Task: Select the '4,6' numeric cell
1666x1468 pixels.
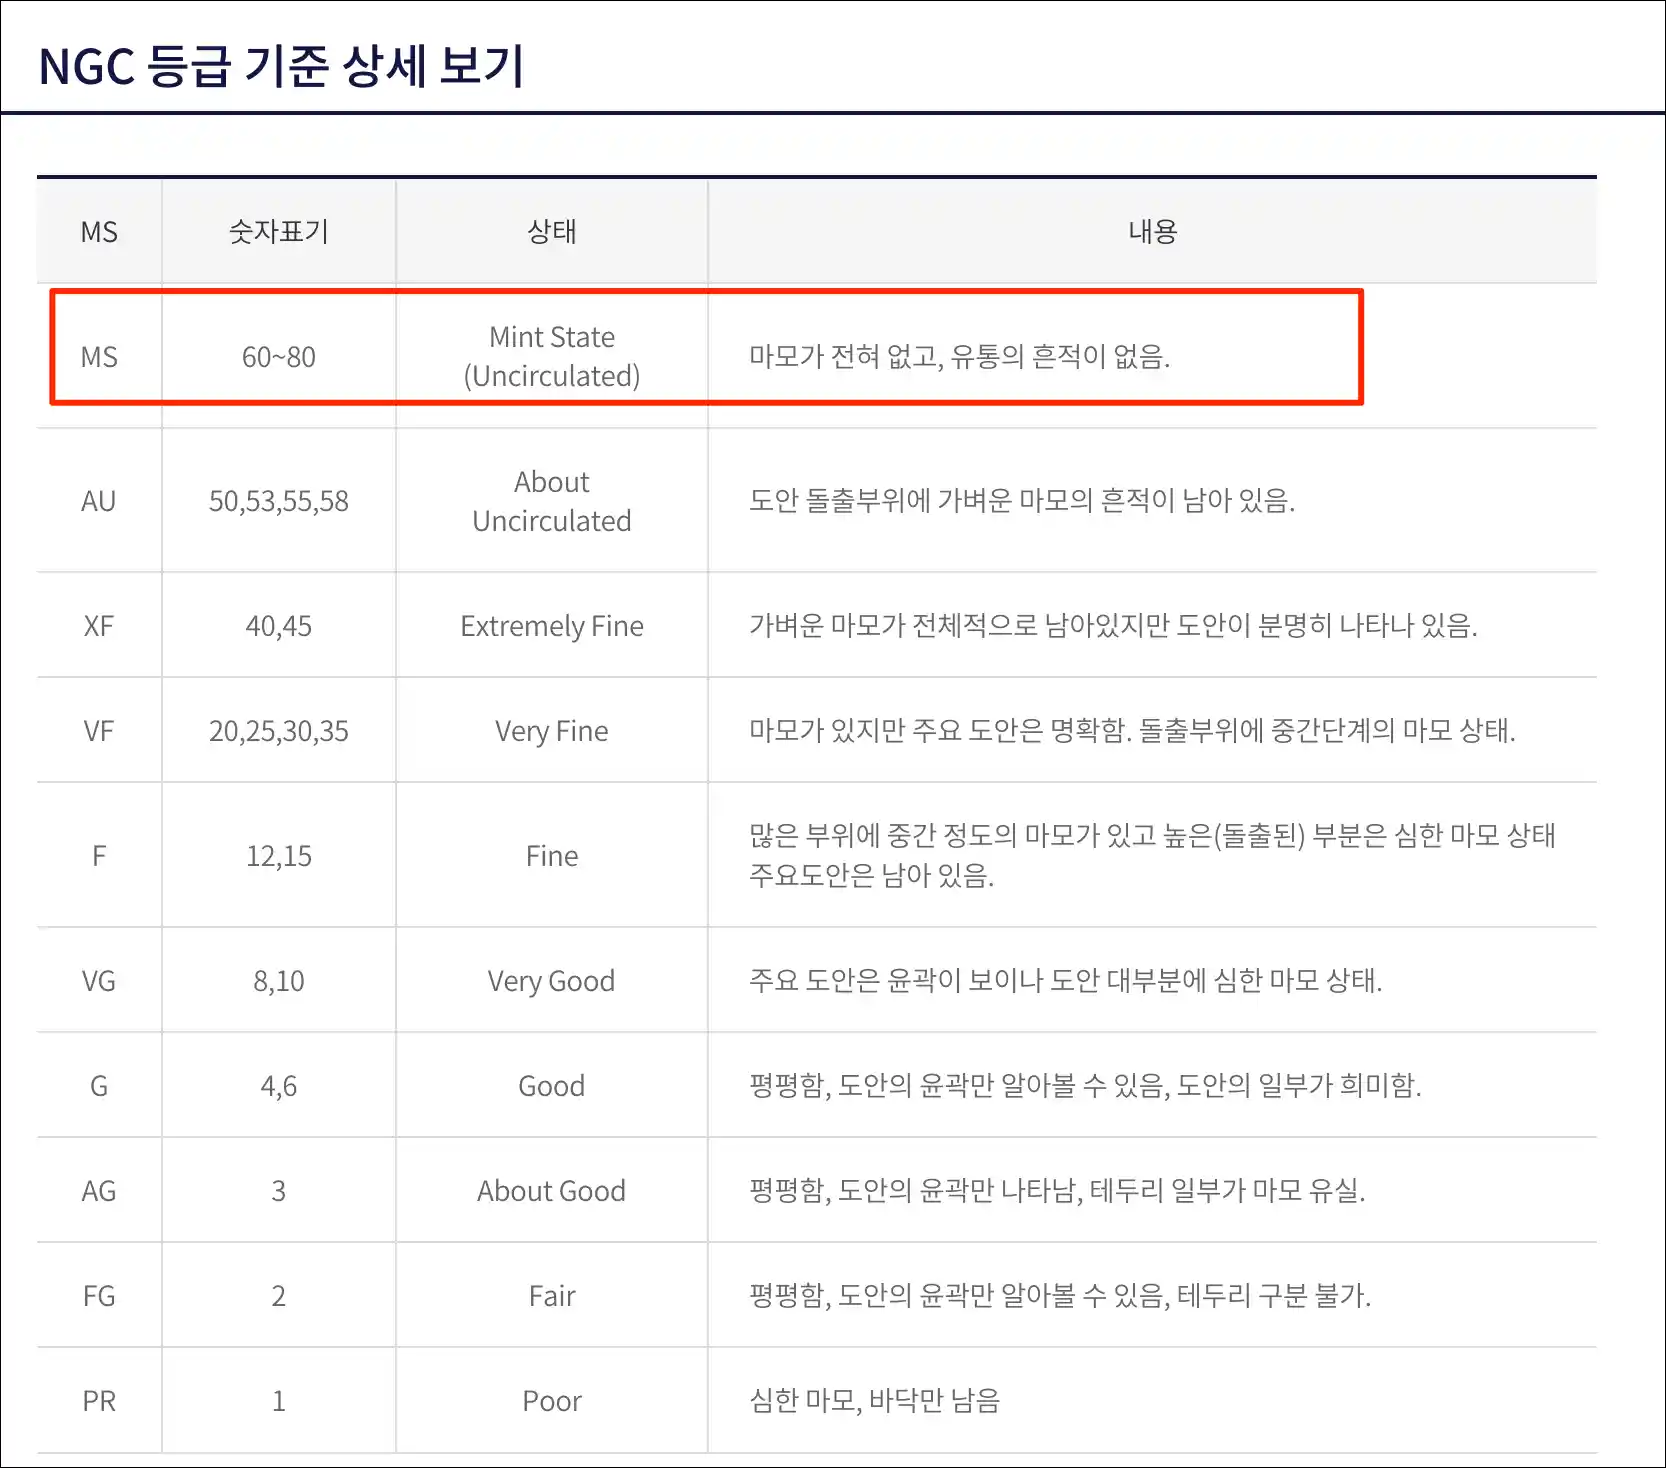Action: pos(279,1086)
